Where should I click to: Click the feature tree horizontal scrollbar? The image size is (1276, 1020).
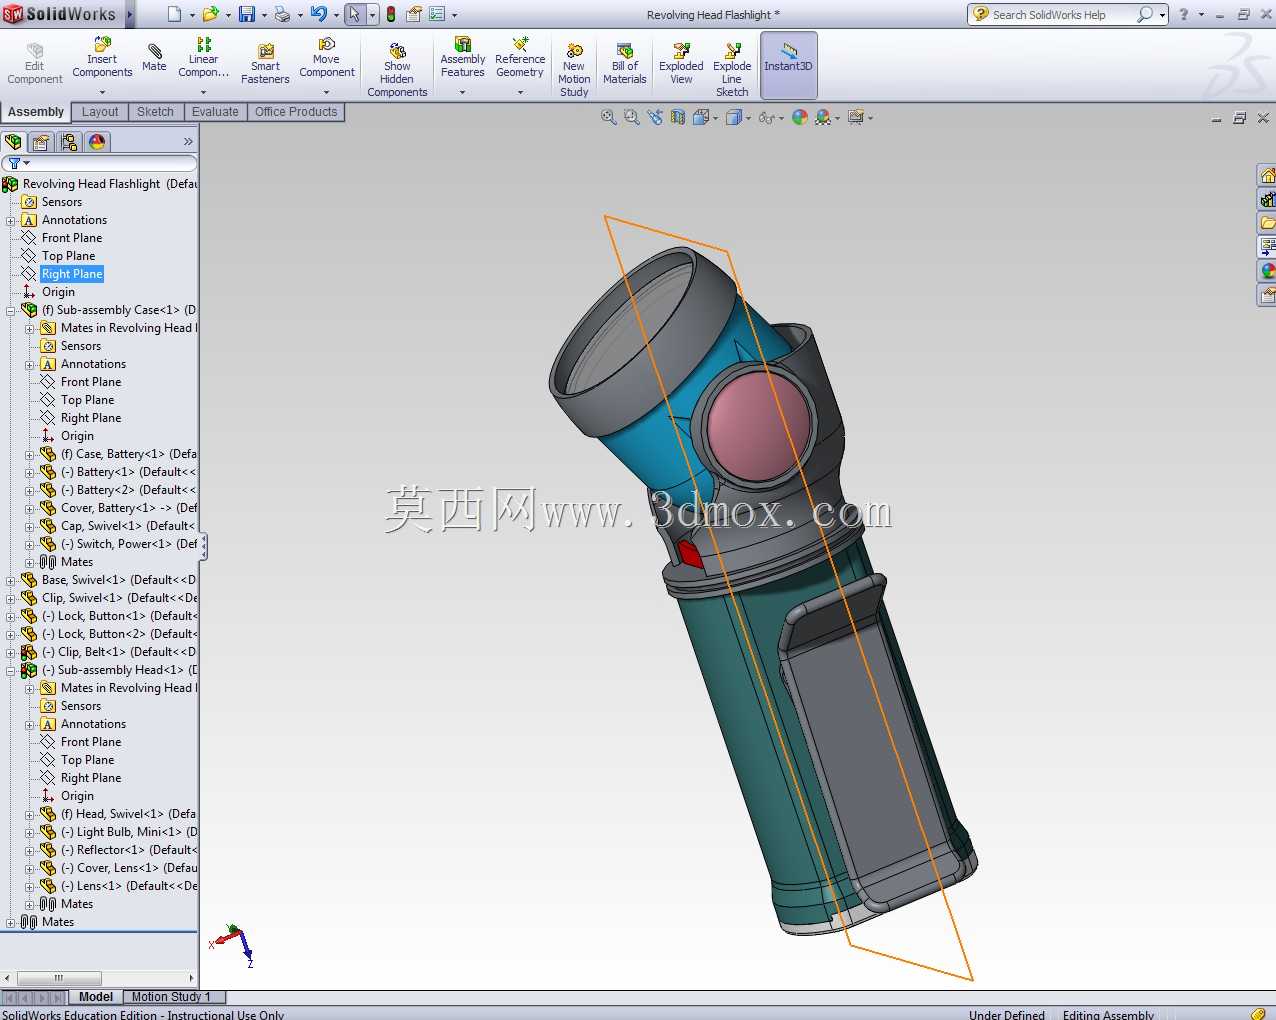pos(60,978)
